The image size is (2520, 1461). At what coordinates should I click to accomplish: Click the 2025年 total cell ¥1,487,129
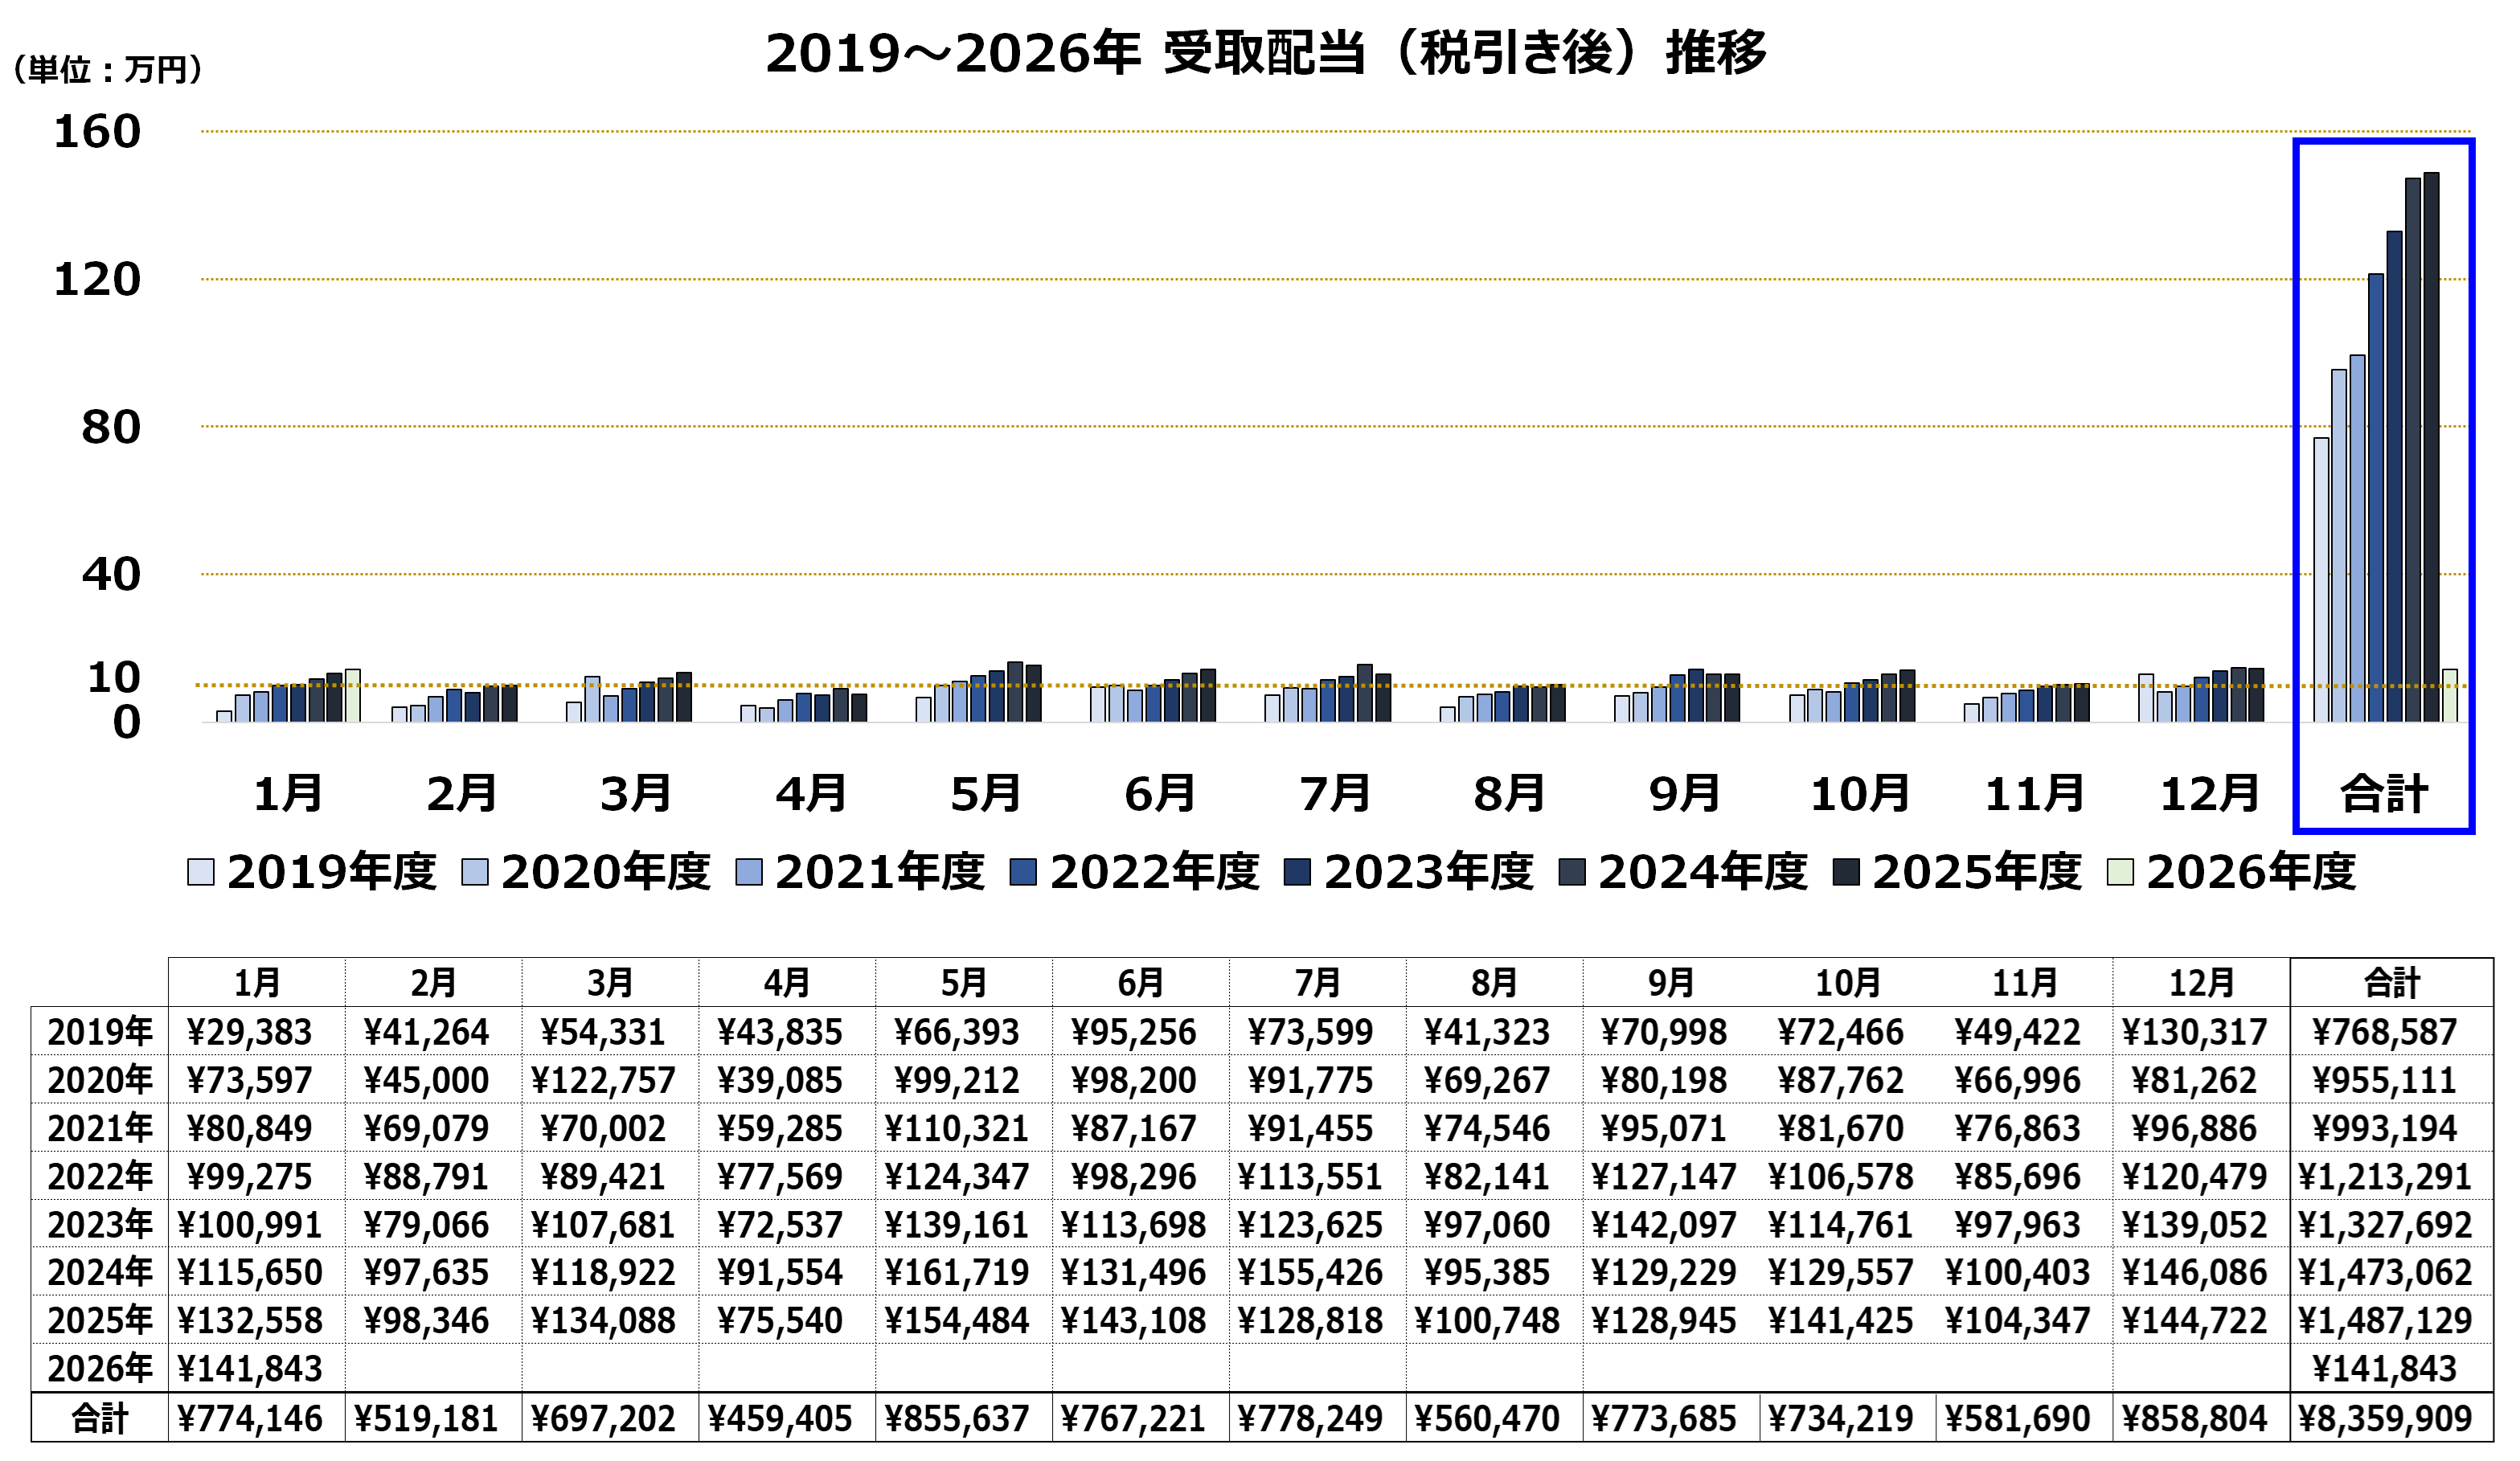[x=2385, y=1321]
